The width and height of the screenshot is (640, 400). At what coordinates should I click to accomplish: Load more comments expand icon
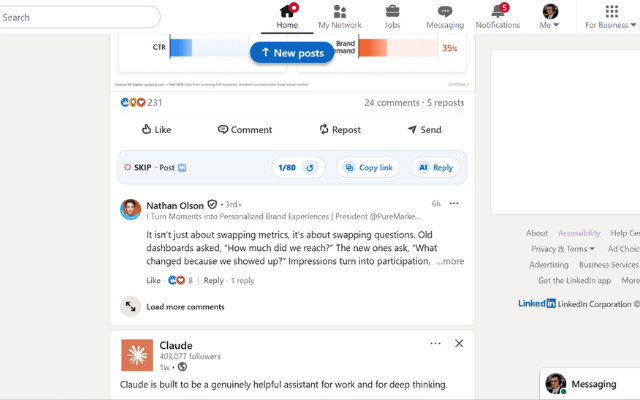coord(130,307)
